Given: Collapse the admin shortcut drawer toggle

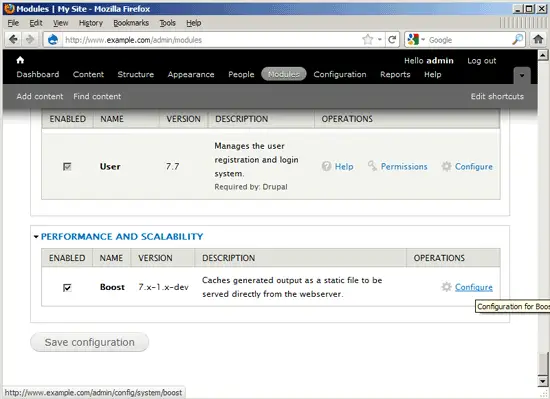Looking at the screenshot, I should [522, 75].
